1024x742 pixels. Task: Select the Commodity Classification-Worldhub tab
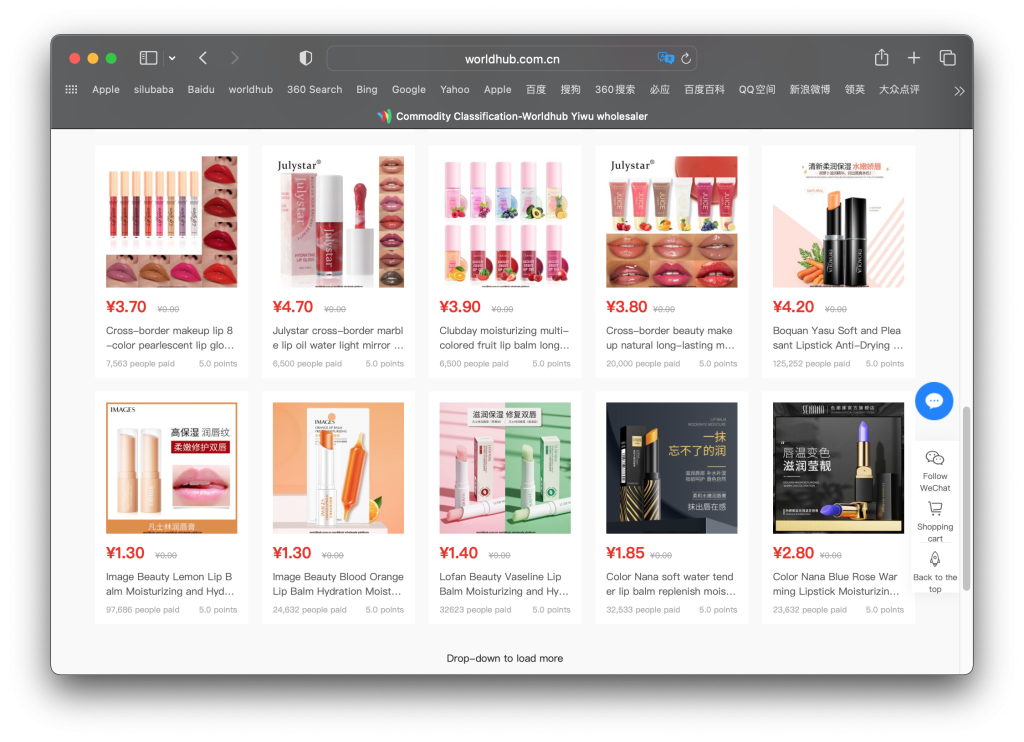[x=512, y=116]
